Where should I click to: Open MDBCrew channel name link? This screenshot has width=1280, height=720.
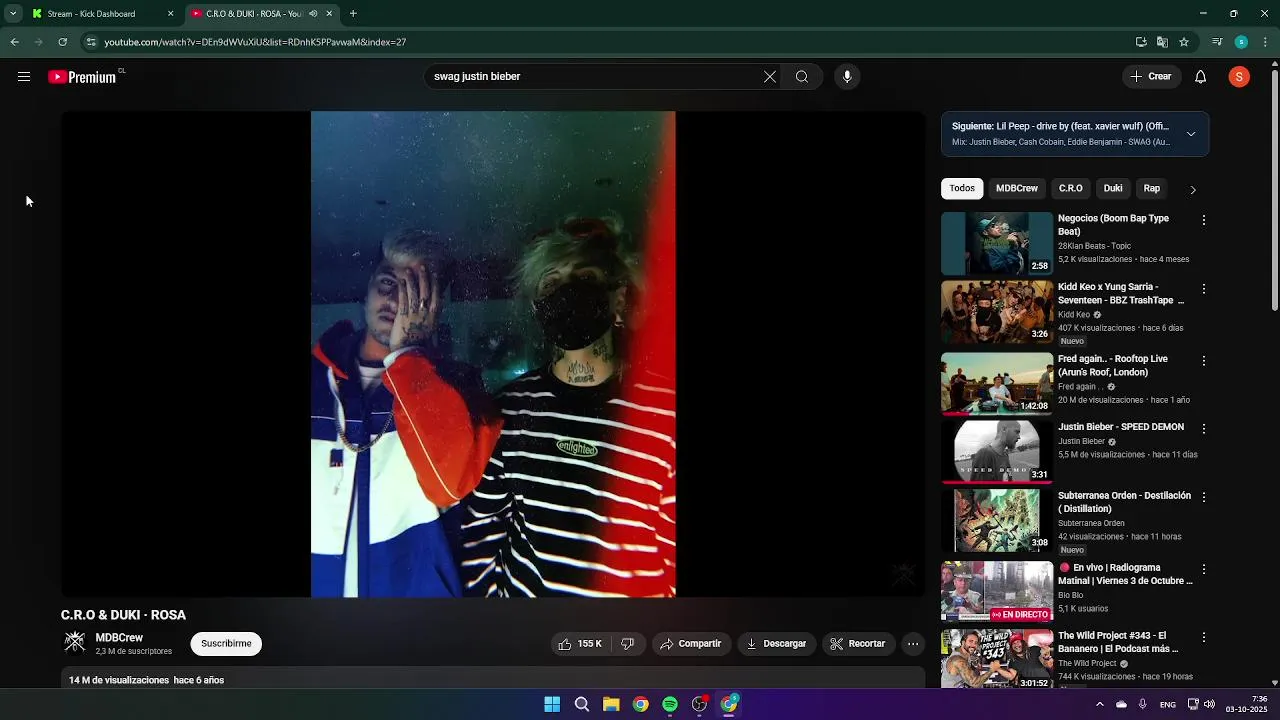tap(119, 638)
